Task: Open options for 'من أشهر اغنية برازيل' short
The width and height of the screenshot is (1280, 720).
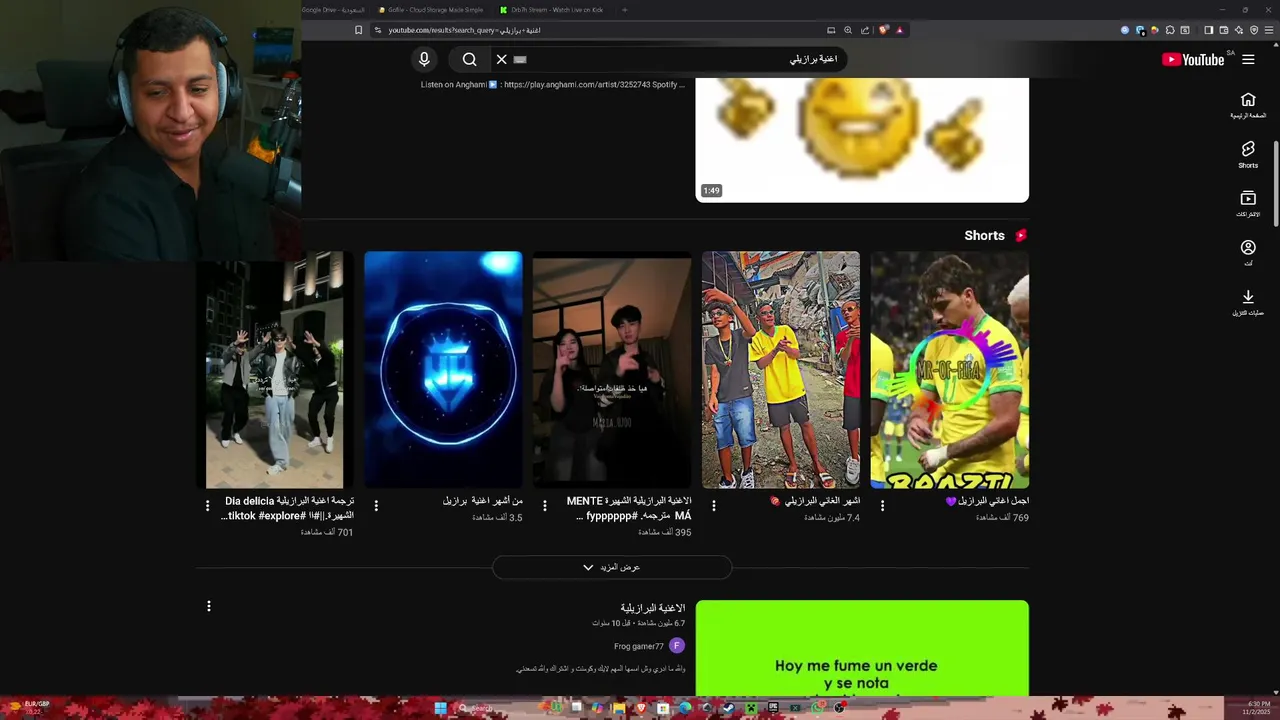Action: pyautogui.click(x=376, y=506)
